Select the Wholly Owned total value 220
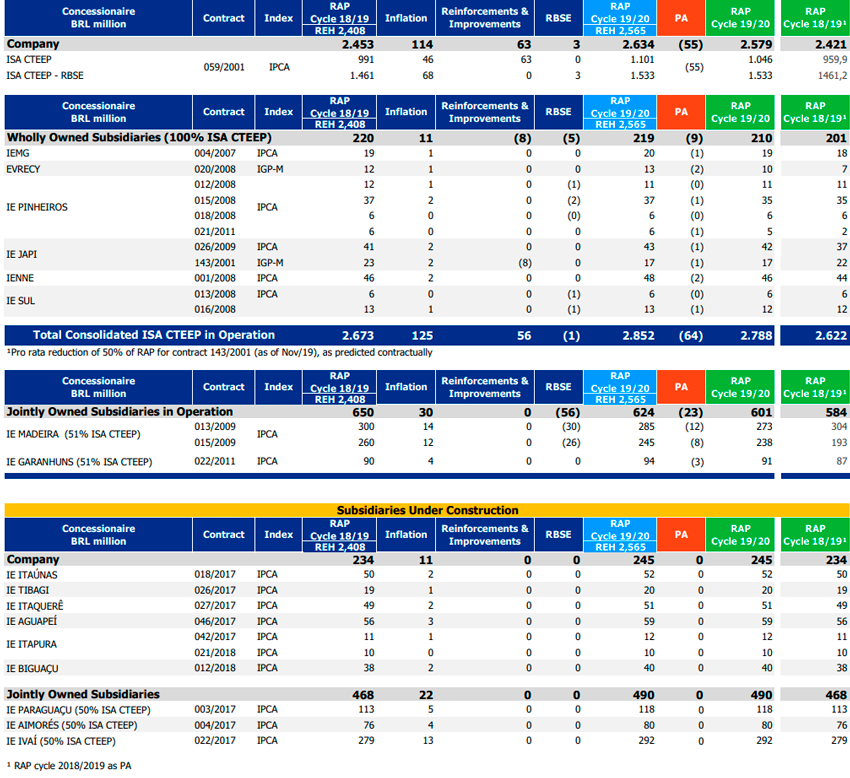 pyautogui.click(x=363, y=138)
